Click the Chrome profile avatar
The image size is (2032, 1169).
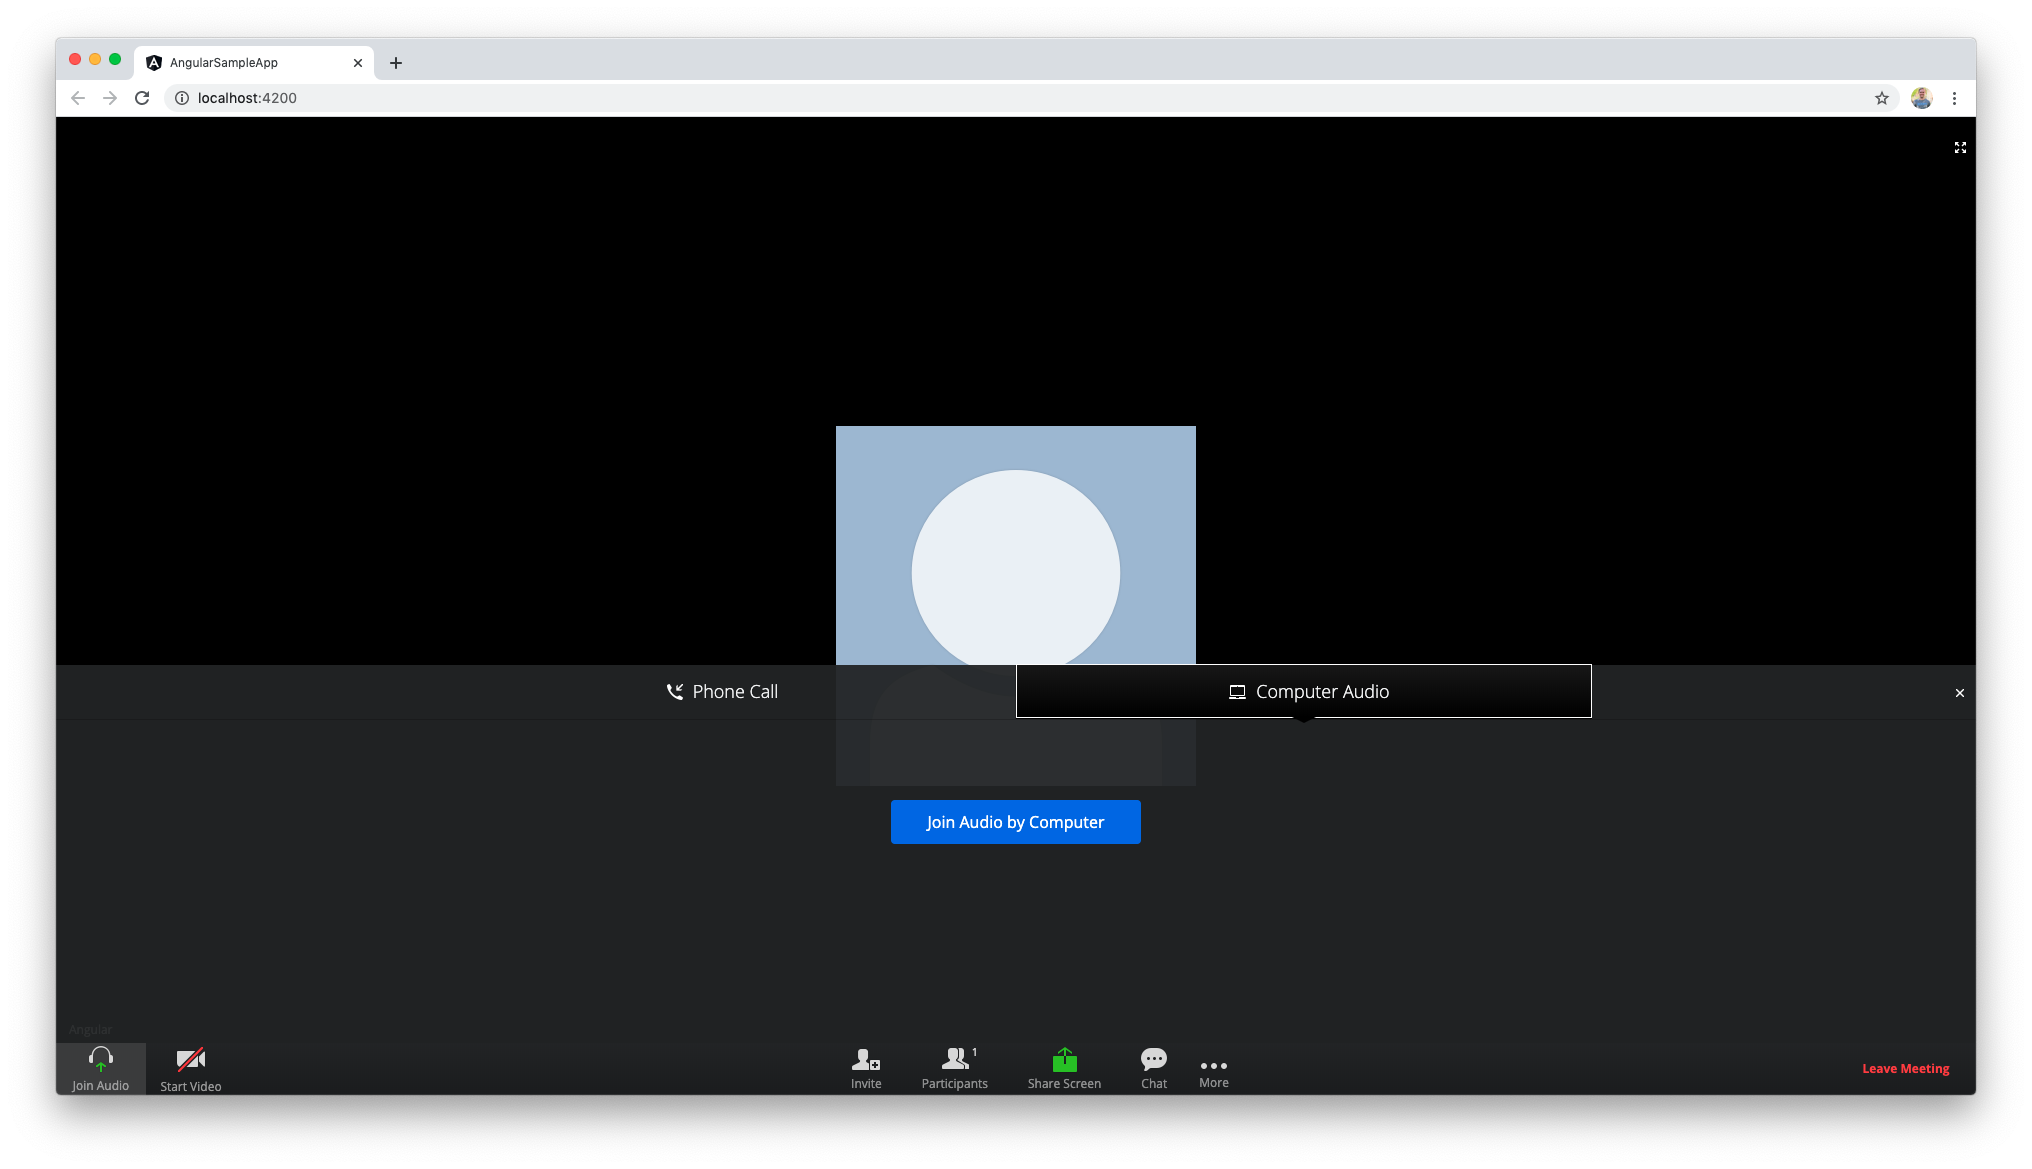[1921, 98]
